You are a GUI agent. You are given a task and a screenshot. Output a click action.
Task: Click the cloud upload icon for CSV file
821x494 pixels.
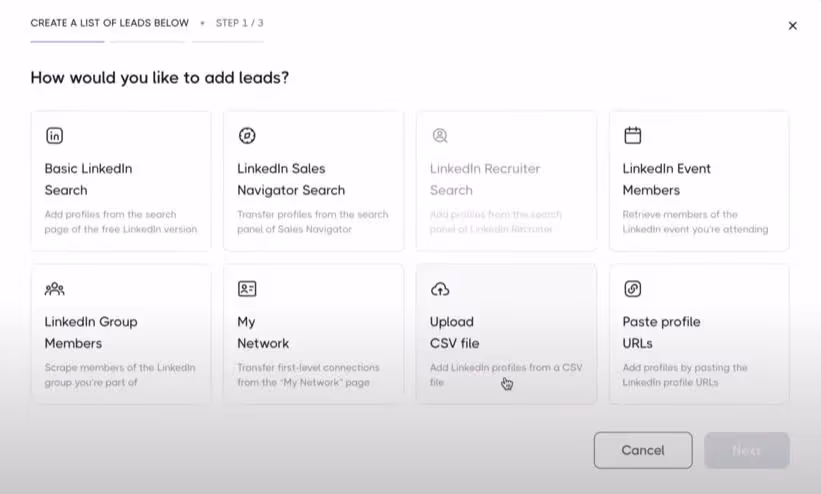coord(440,289)
